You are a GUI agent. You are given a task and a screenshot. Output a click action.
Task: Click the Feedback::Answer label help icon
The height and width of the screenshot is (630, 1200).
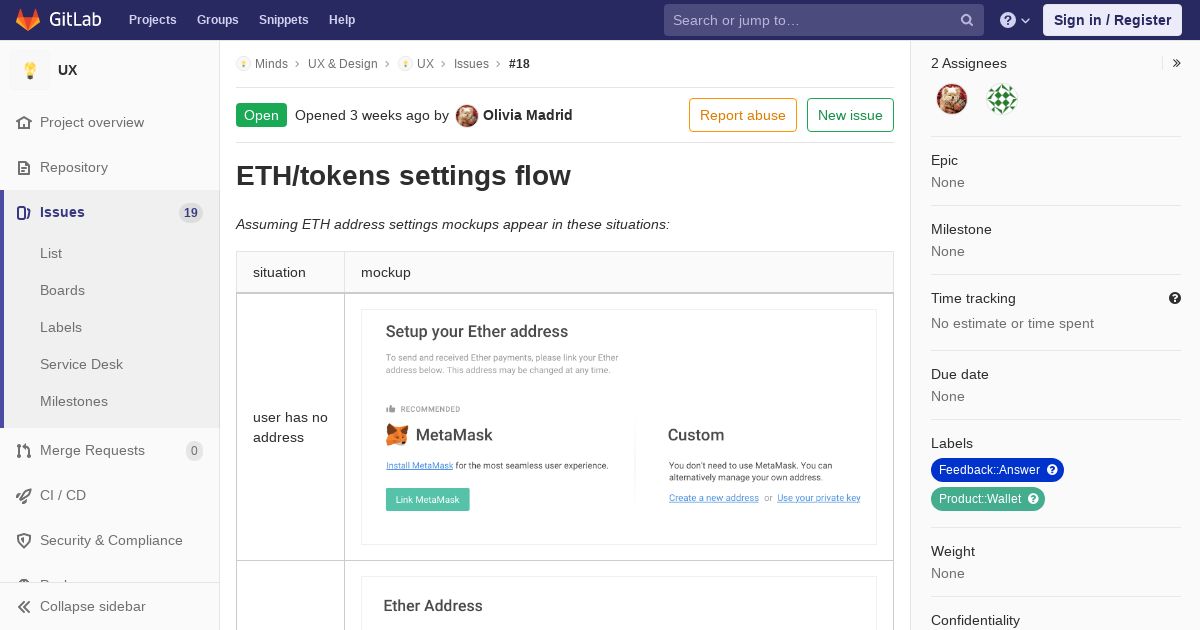(1052, 470)
